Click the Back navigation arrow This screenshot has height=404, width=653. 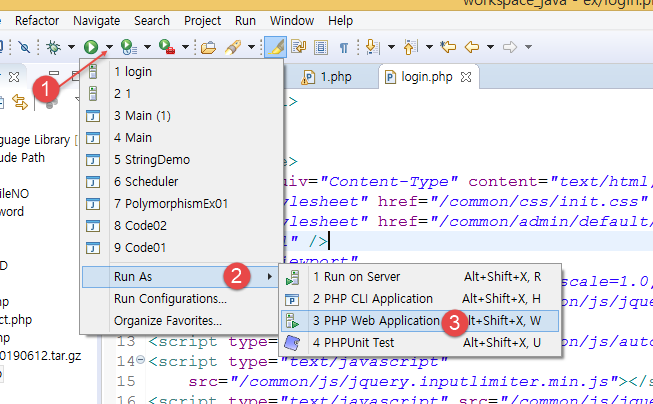click(x=472, y=47)
